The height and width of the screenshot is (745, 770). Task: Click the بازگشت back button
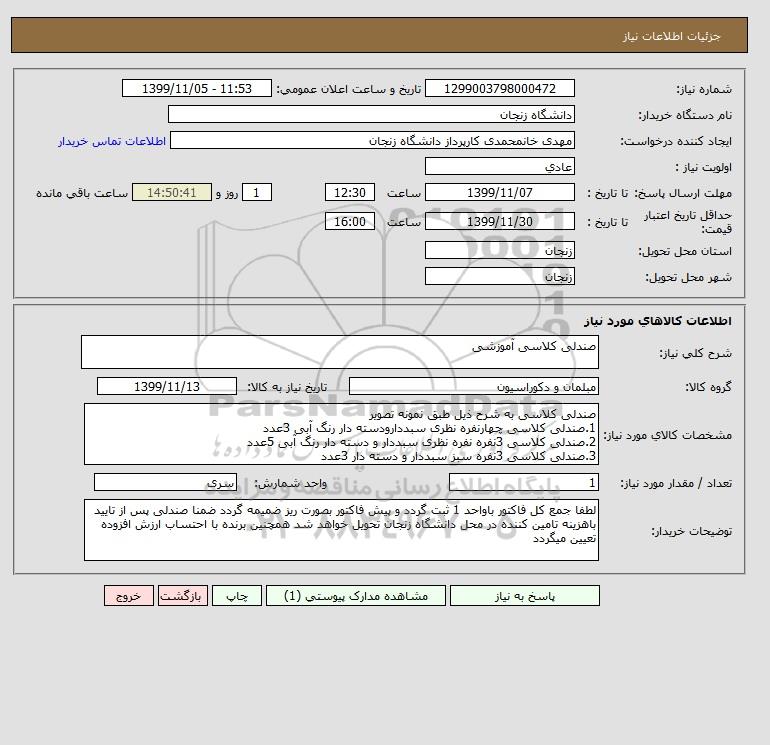coord(183,596)
